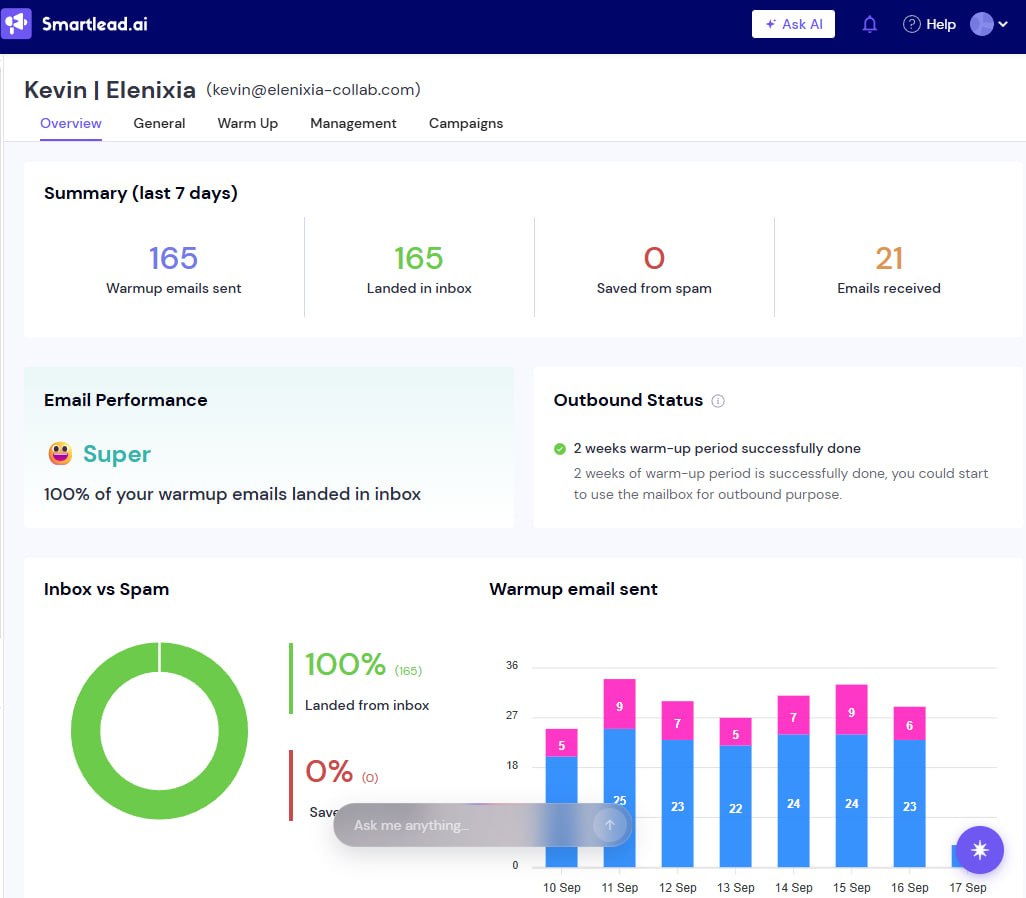This screenshot has width=1026, height=898.
Task: Click the 17 Sep axis label
Action: [968, 888]
